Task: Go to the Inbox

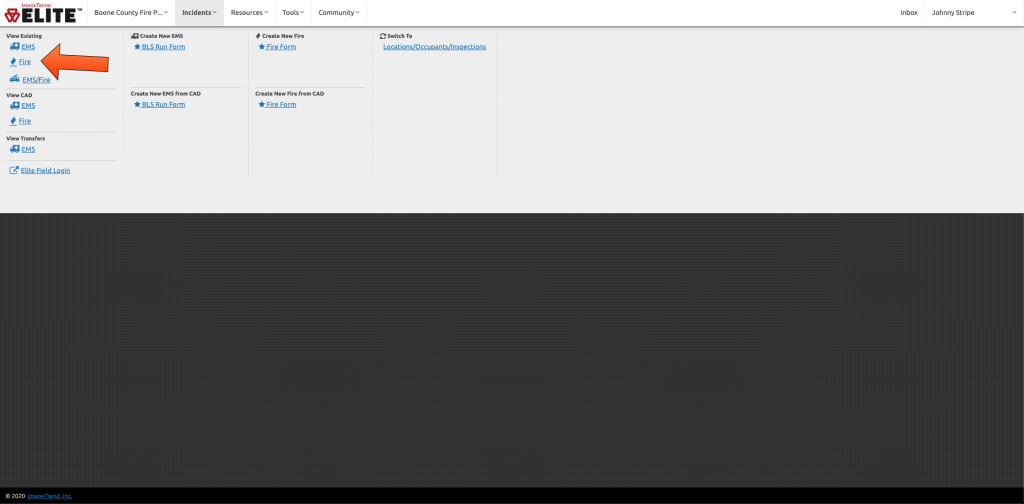Action: coord(908,13)
